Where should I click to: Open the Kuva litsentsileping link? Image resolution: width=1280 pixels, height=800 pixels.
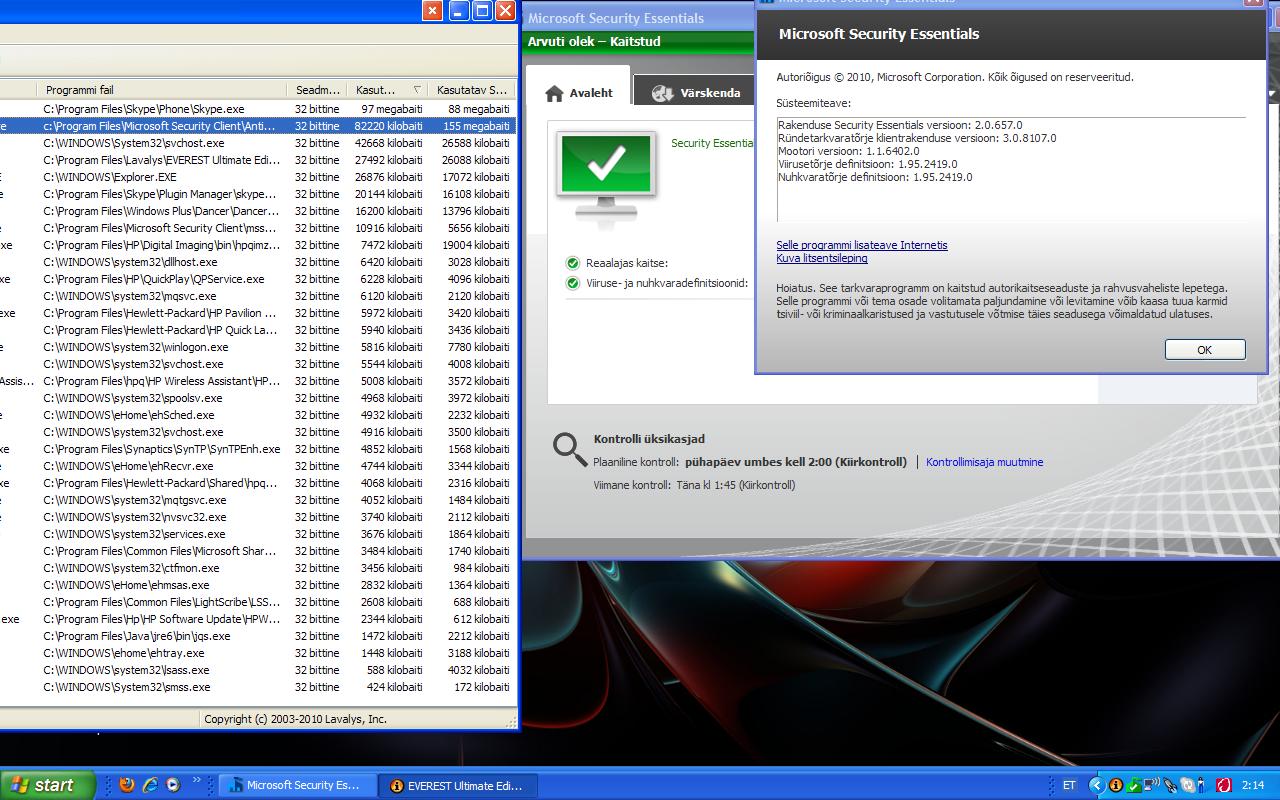822,258
